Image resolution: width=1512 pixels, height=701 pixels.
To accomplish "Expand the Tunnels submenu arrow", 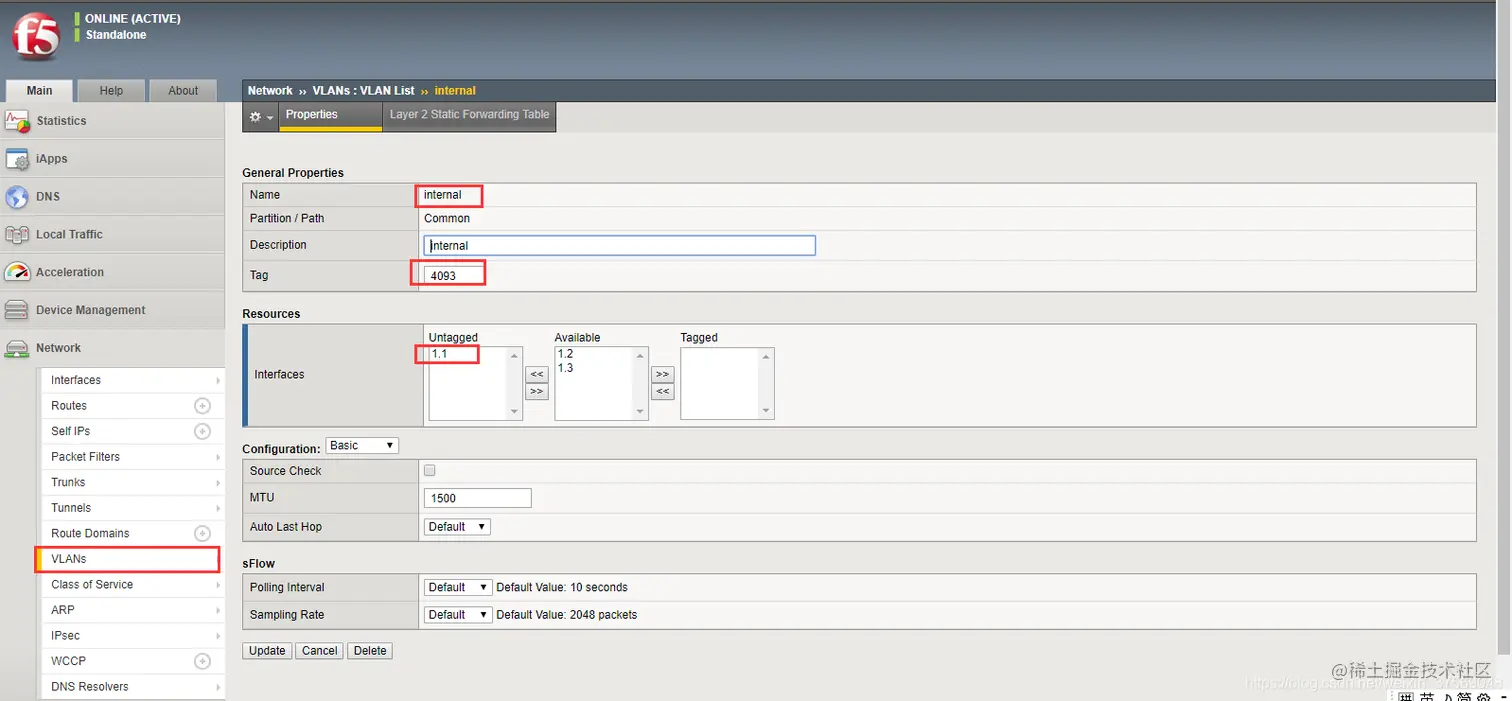I will click(218, 508).
